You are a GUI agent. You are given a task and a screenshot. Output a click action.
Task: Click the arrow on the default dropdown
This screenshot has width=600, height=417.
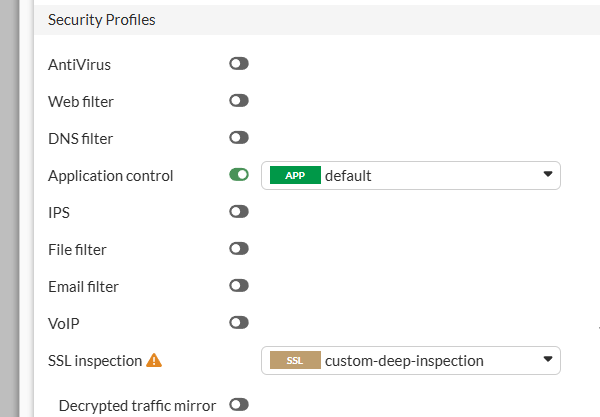pyautogui.click(x=547, y=175)
